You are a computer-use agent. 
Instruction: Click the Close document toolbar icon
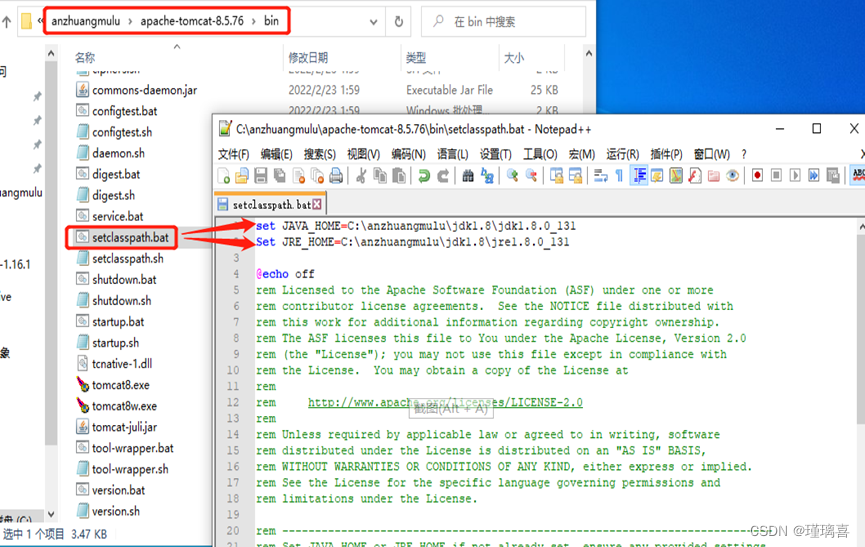[298, 176]
